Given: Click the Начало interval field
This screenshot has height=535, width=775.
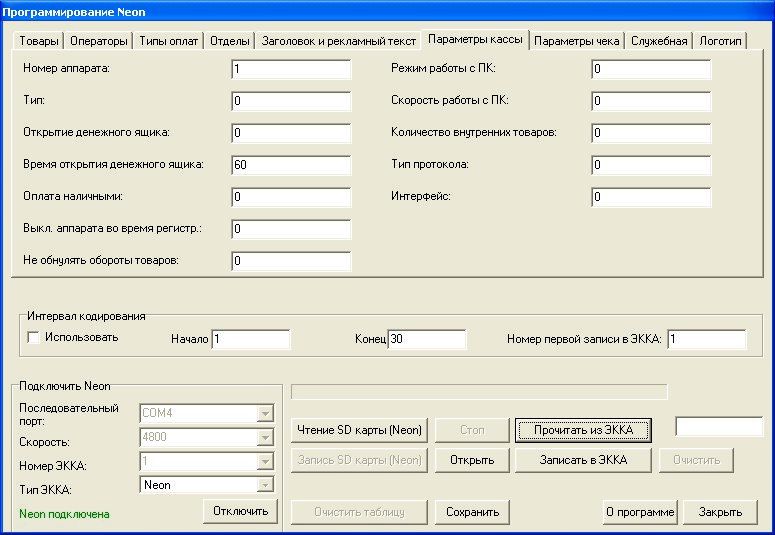Looking at the screenshot, I should coord(251,339).
